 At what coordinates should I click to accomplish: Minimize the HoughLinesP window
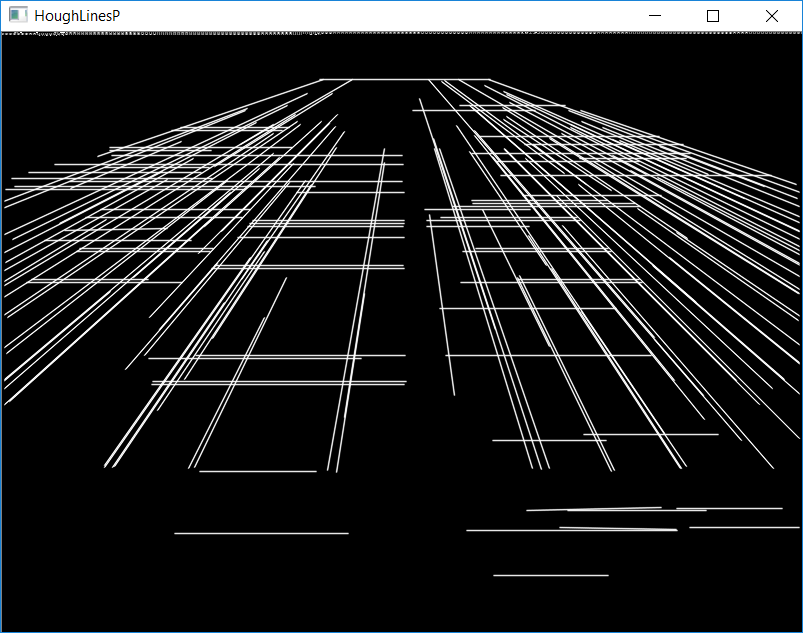pyautogui.click(x=656, y=16)
